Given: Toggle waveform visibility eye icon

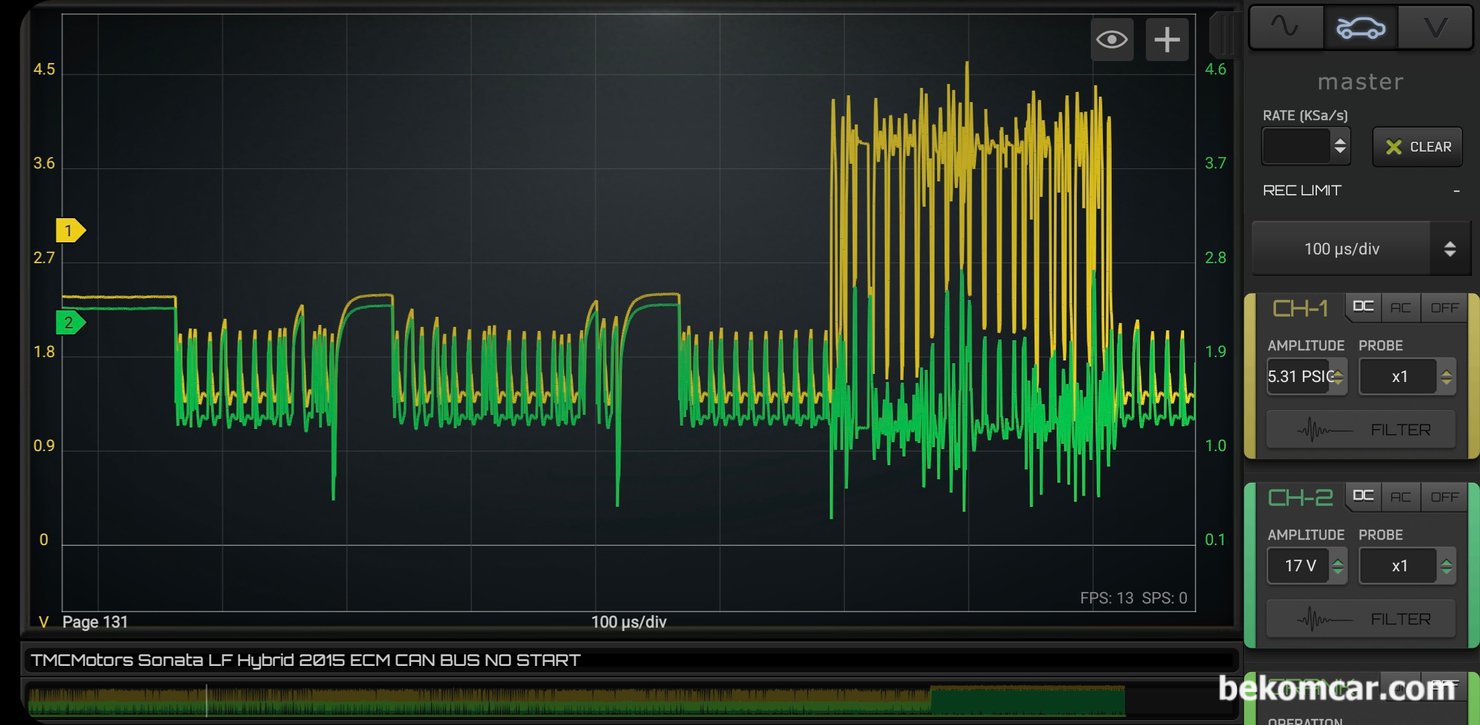Looking at the screenshot, I should [1112, 40].
